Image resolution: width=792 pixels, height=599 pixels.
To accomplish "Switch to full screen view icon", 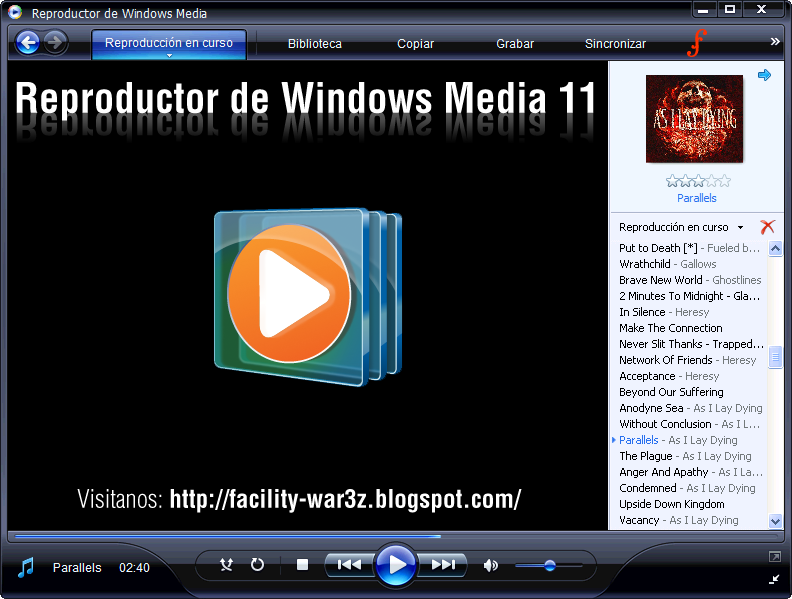I will pos(774,557).
